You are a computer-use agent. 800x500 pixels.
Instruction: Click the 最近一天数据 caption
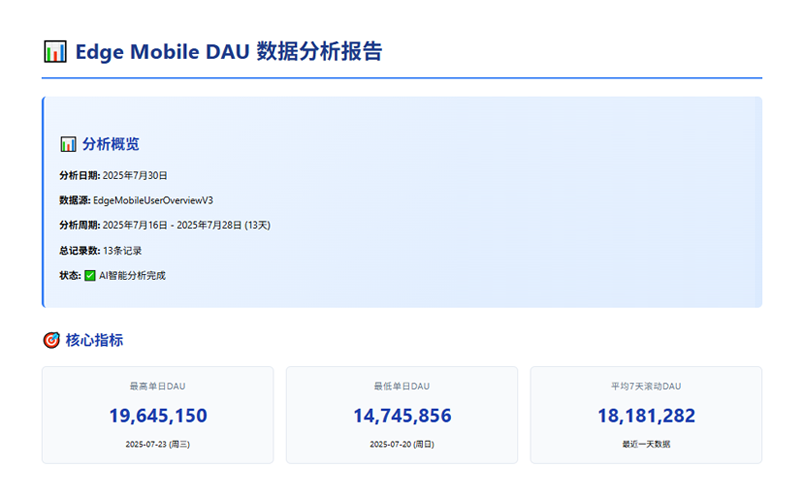646,444
